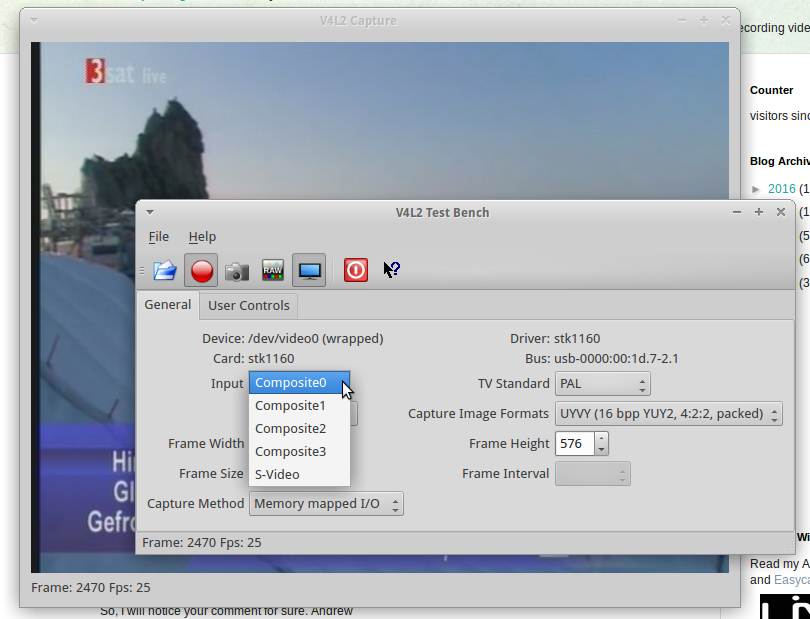This screenshot has width=810, height=619.
Task: Click the Device /dev/video0 (wrapped) text
Action: [293, 339]
